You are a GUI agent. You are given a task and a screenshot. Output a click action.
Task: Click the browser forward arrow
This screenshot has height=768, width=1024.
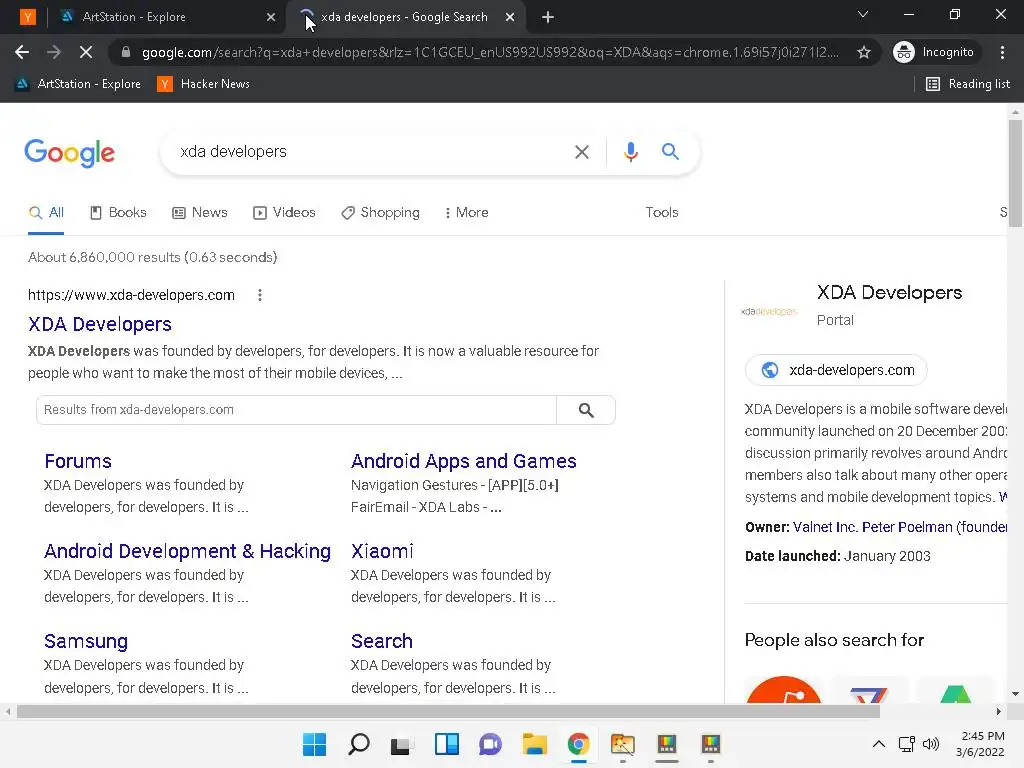(x=54, y=52)
